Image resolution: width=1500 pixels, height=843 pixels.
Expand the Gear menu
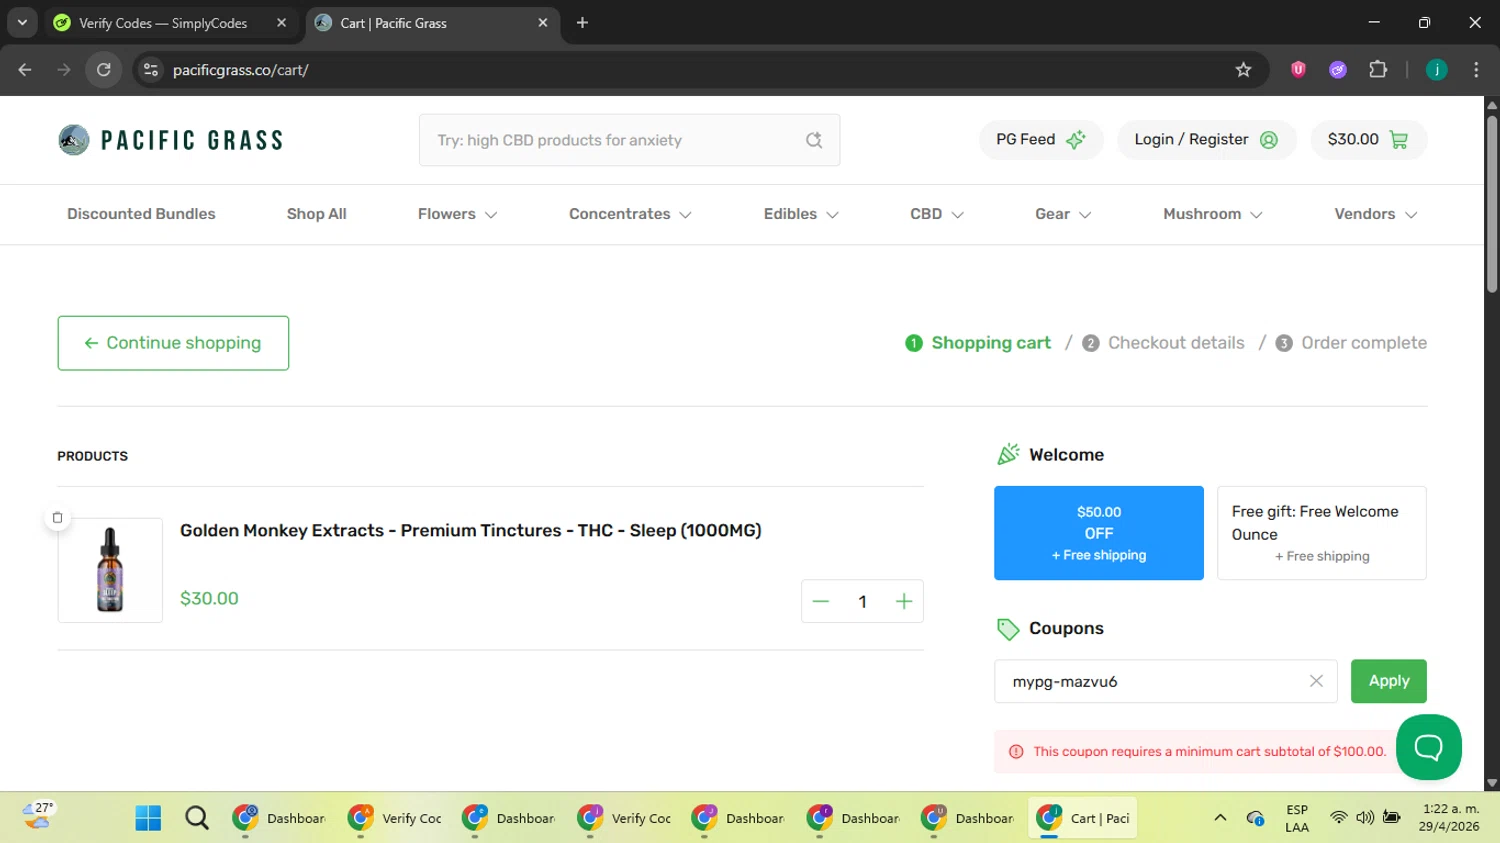(x=1063, y=214)
